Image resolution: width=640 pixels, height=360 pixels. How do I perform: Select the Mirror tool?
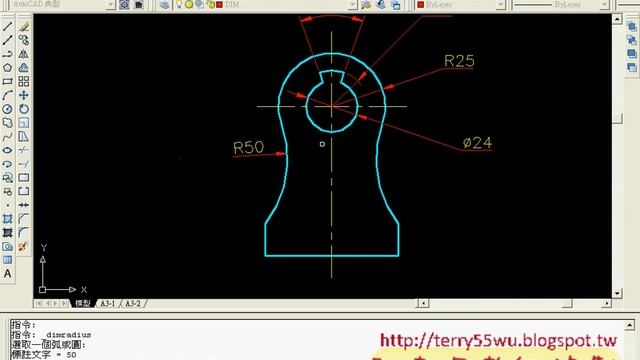point(24,54)
